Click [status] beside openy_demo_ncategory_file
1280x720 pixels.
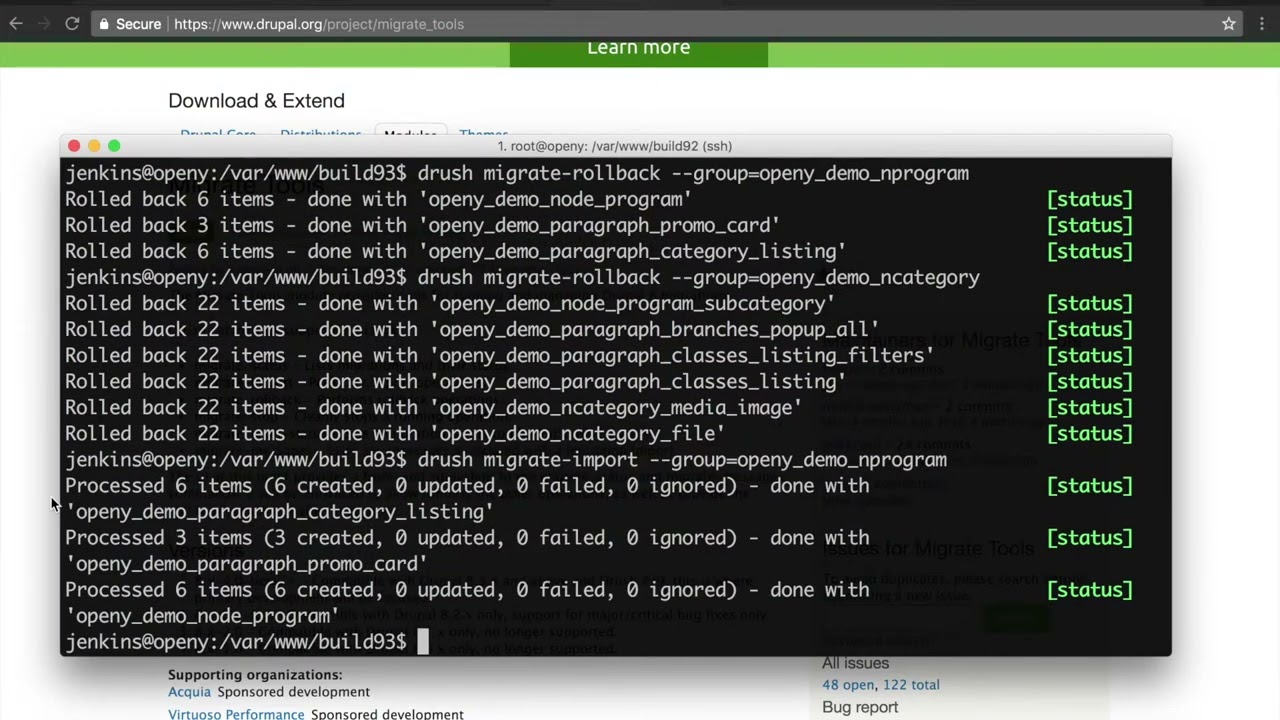[x=1090, y=433]
